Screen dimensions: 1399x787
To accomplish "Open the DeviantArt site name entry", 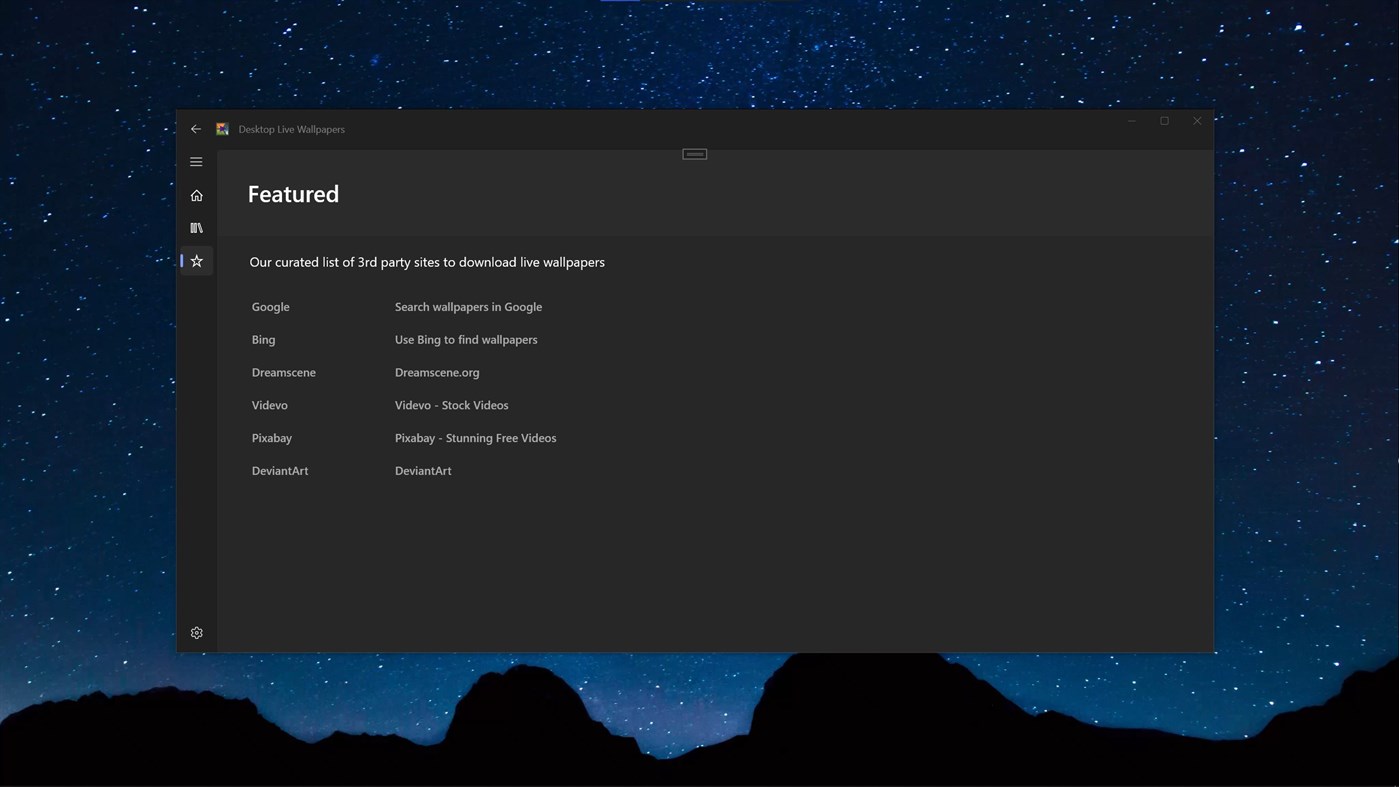I will click(280, 471).
